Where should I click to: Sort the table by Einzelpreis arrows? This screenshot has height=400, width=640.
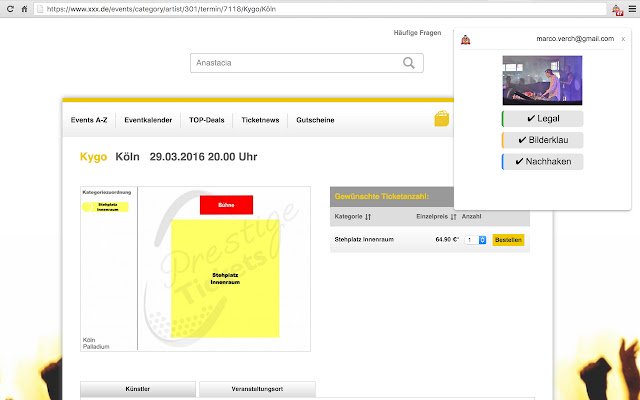click(453, 217)
